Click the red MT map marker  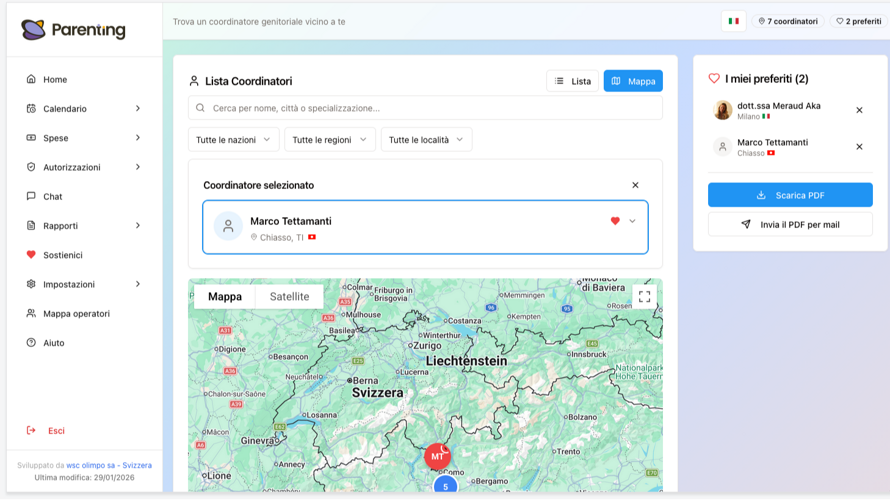tap(436, 456)
